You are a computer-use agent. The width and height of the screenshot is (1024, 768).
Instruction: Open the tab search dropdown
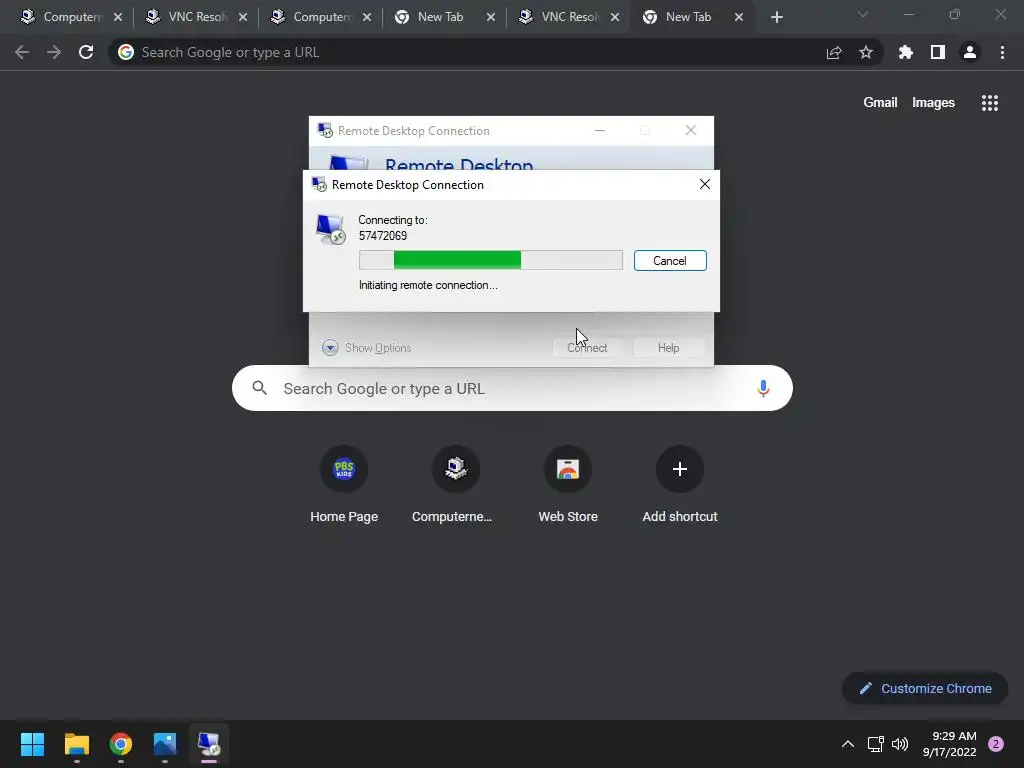coord(863,14)
